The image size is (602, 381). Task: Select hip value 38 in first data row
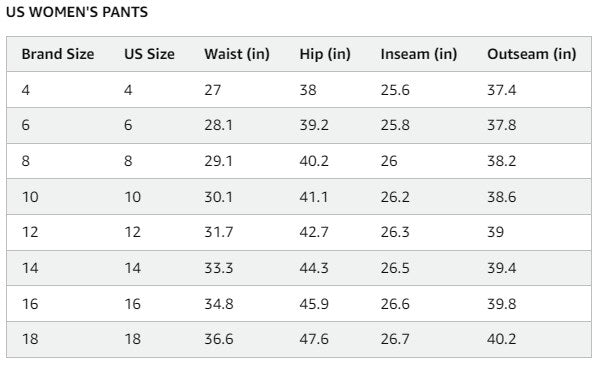pyautogui.click(x=308, y=90)
